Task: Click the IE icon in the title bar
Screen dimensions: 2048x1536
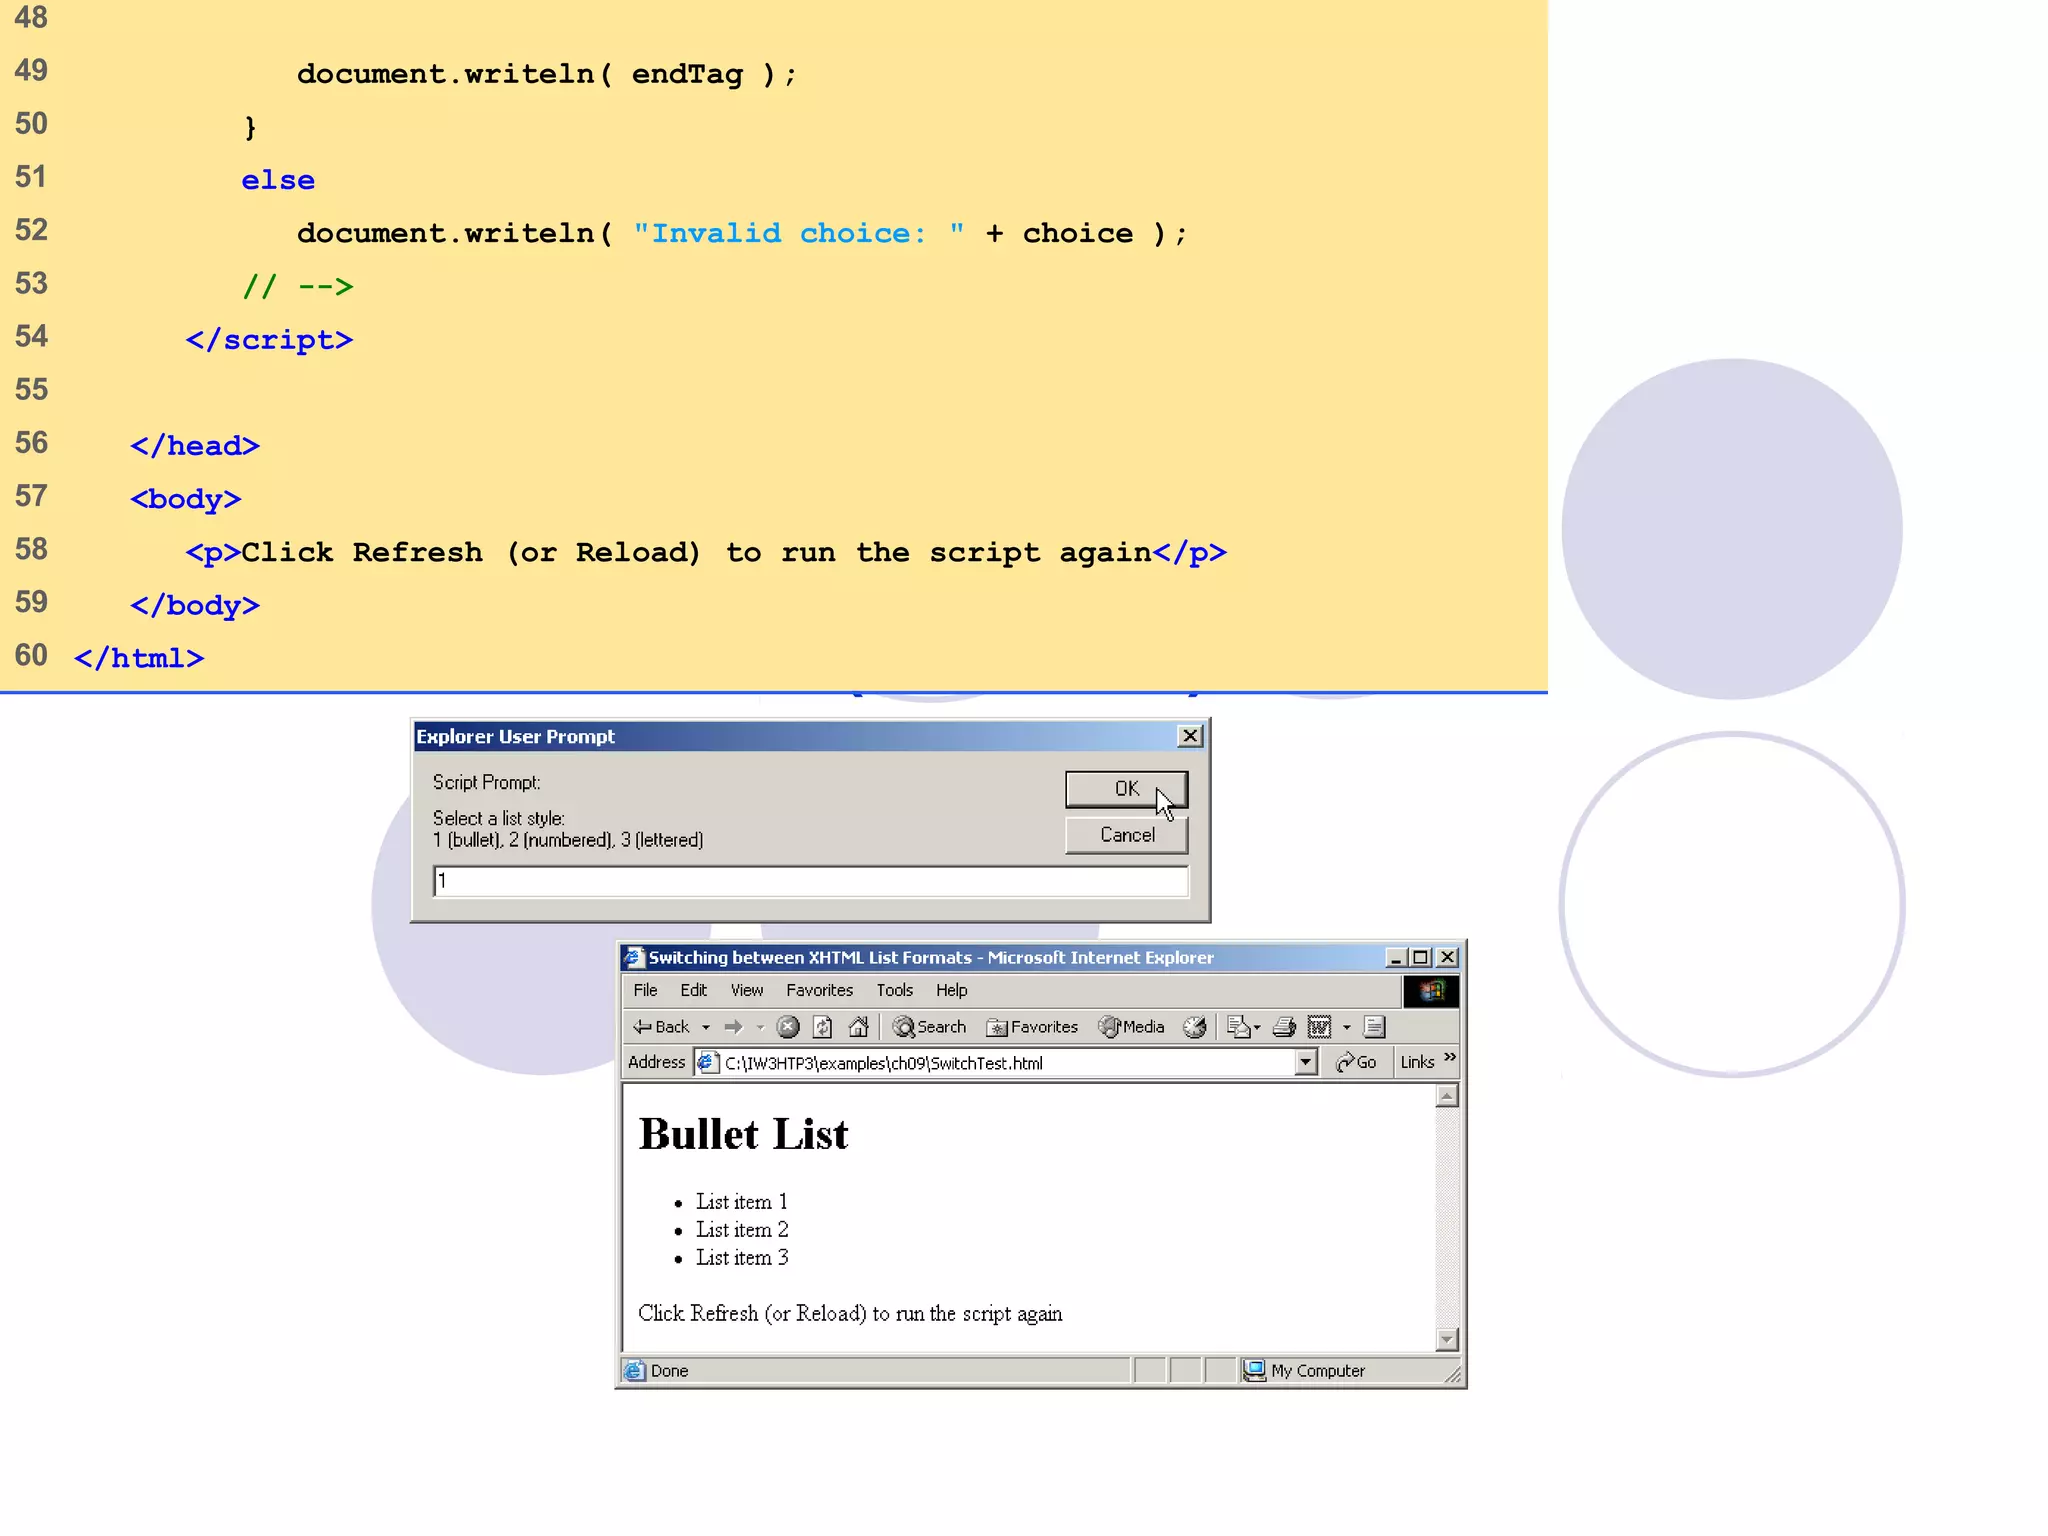Action: click(634, 958)
